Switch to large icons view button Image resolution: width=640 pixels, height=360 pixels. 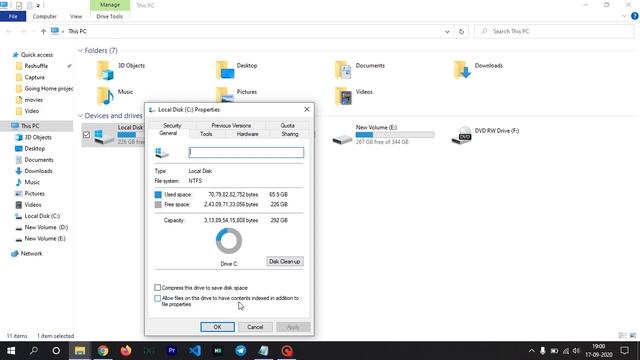point(633,336)
